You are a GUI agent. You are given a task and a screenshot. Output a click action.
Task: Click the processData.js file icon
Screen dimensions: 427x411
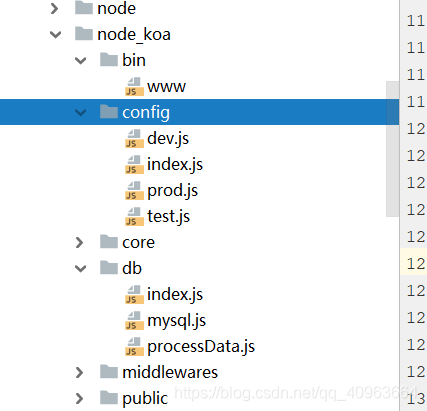tap(134, 346)
